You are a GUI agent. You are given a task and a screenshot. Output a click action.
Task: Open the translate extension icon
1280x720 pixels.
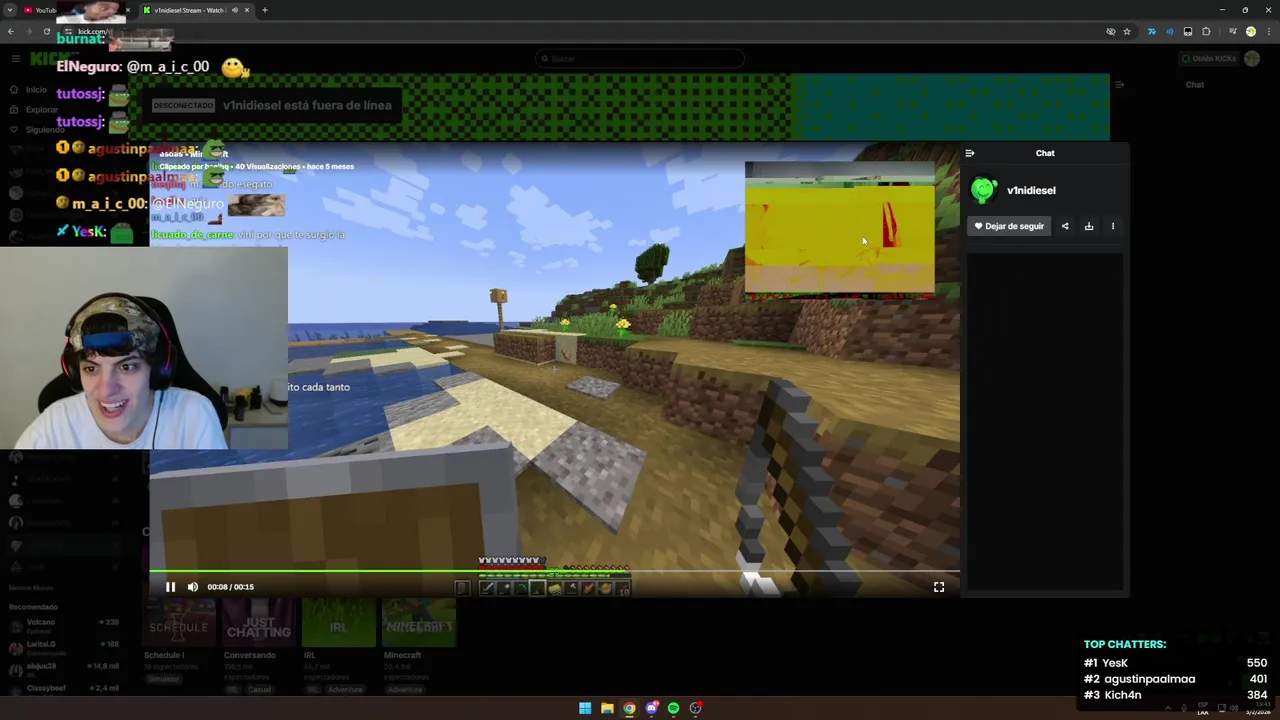click(1151, 31)
